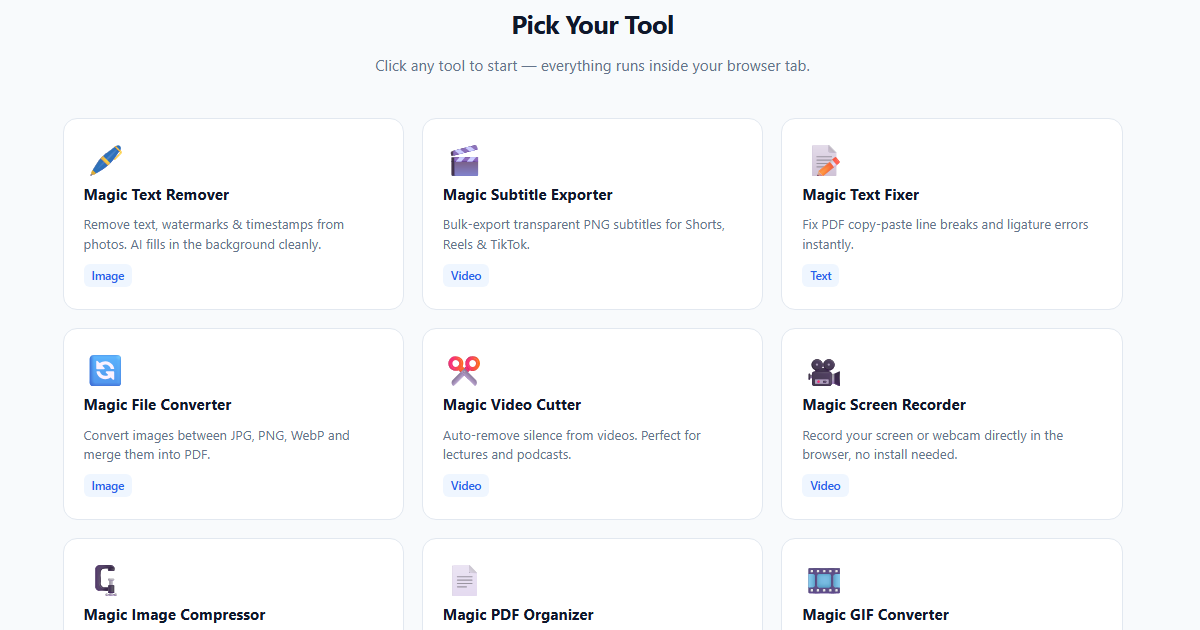Open the Magic Video Cutter tool title
Viewport: 1200px width, 630px height.
pos(512,405)
